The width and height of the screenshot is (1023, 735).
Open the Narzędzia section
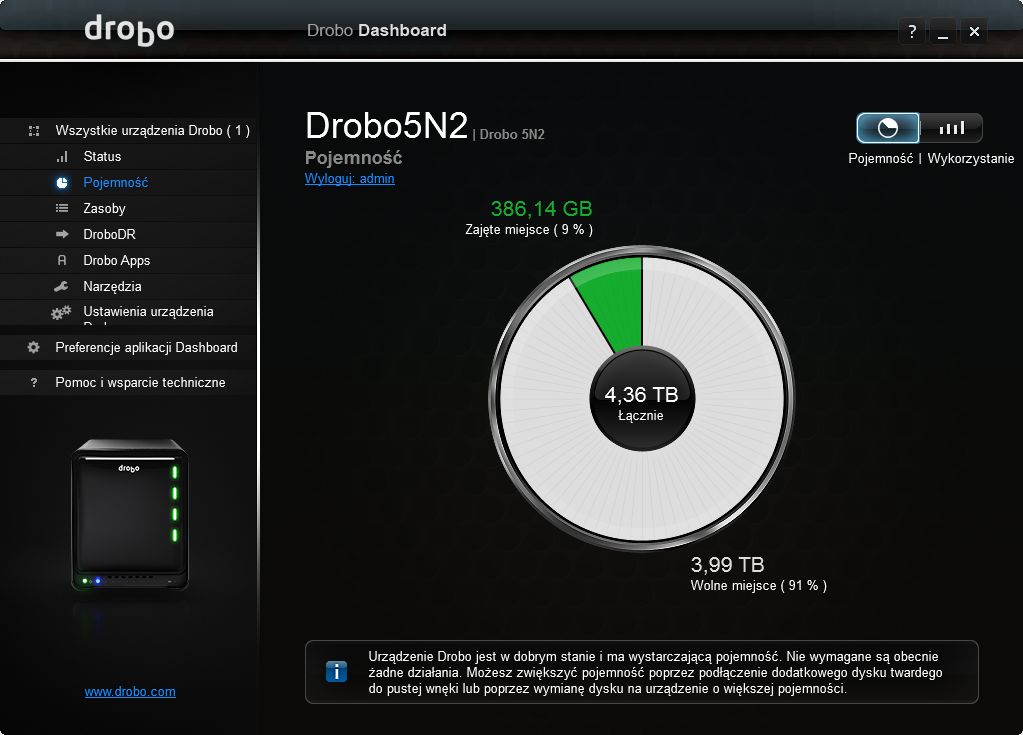point(129,286)
